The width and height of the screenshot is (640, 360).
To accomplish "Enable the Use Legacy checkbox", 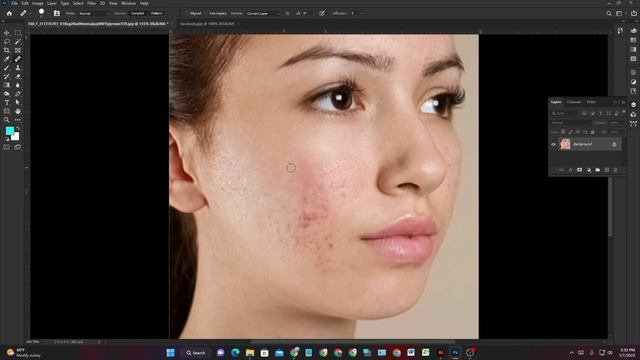I will point(206,13).
